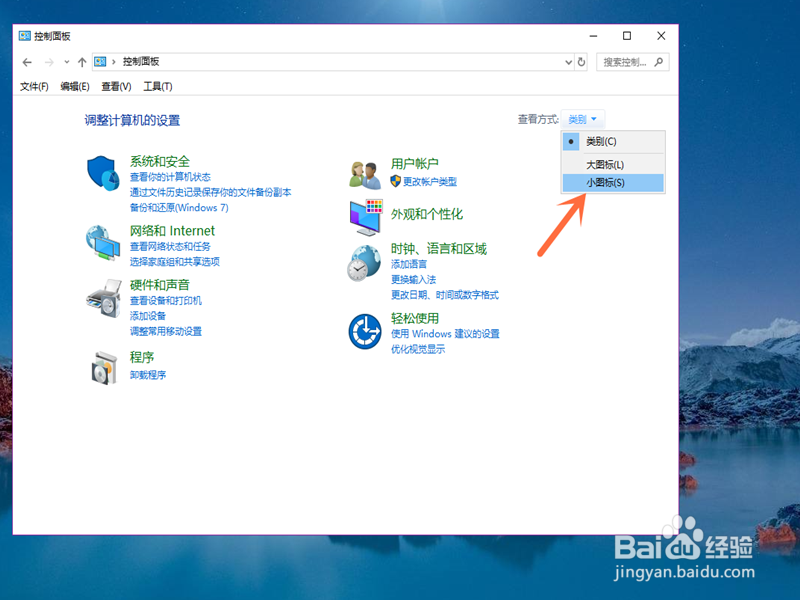Click 卸载程序 link
Image resolution: width=800 pixels, height=600 pixels.
(147, 375)
